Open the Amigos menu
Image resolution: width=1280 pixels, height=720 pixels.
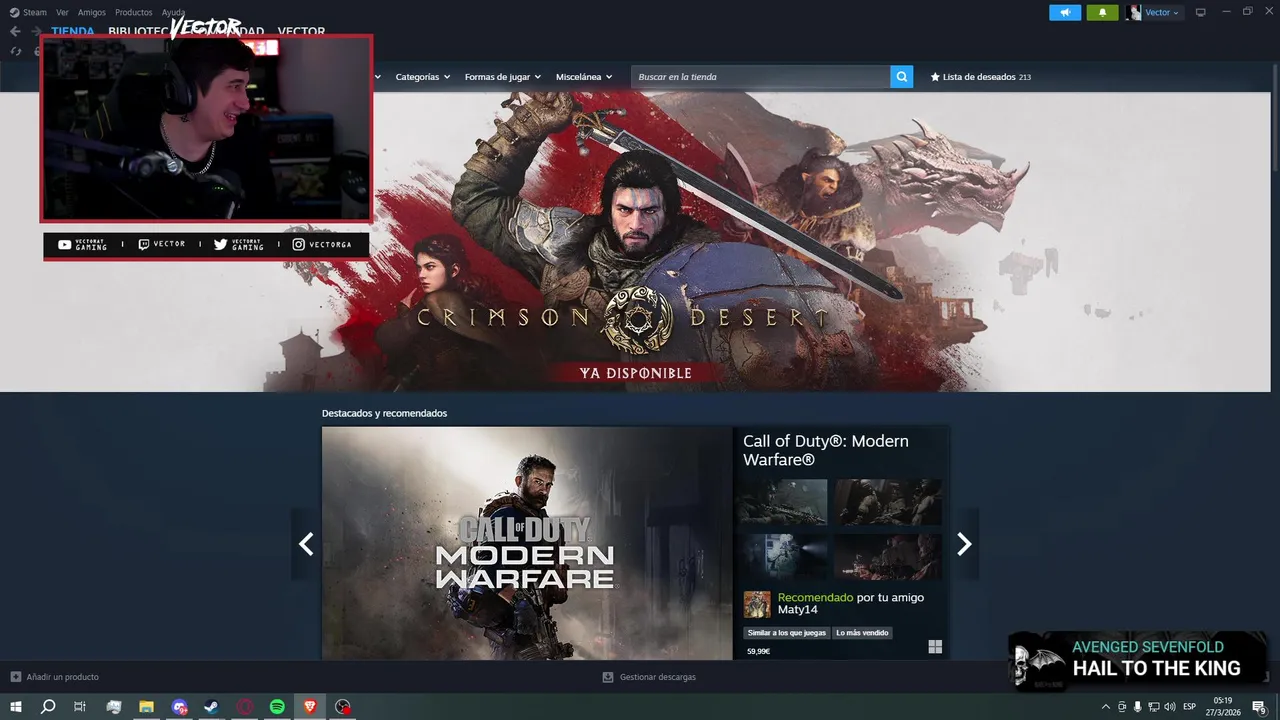pos(92,13)
